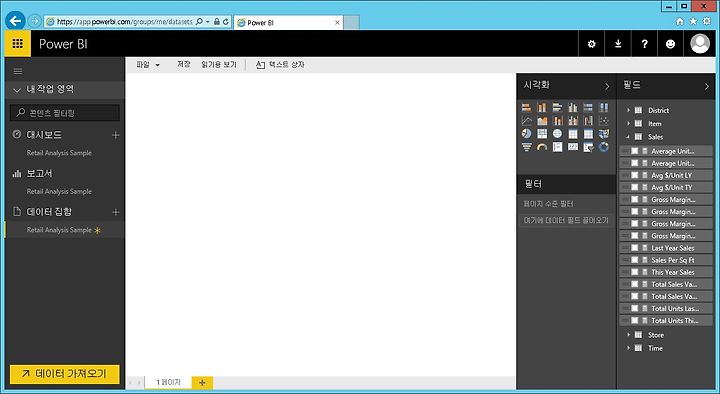Screen dimensions: 720x394
Task: Select the globe map visualization
Action: 557,134
